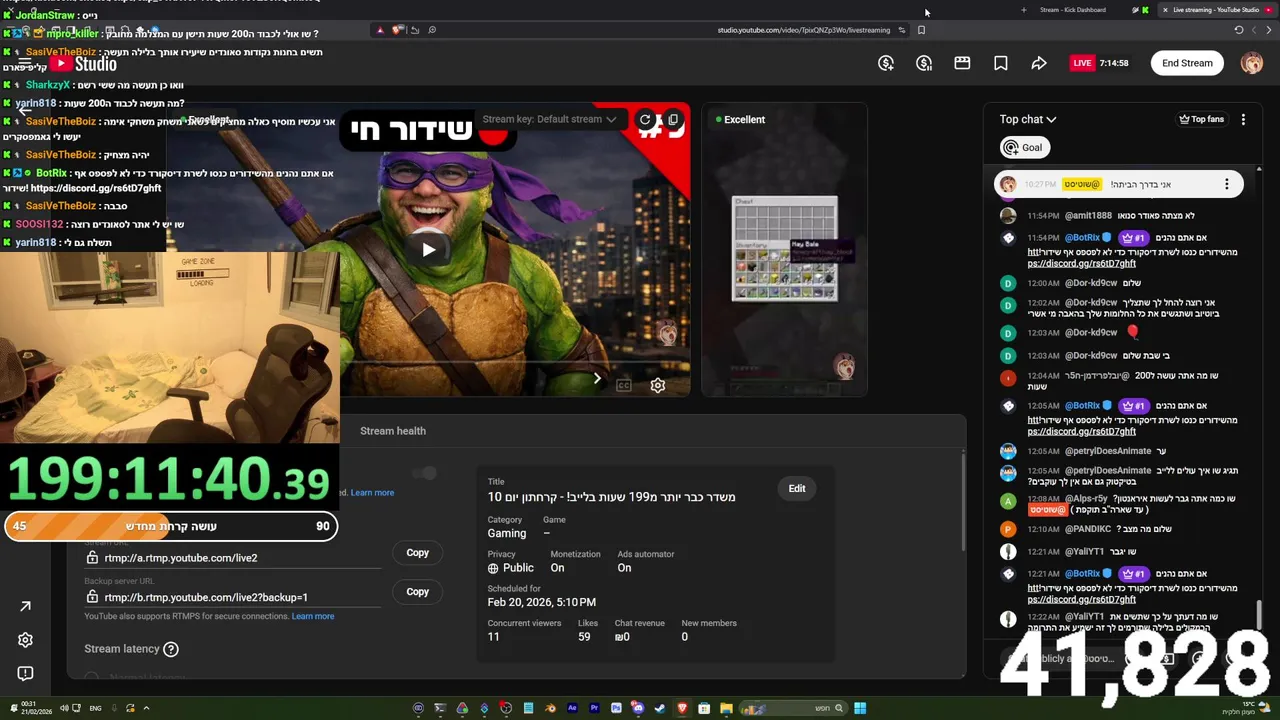This screenshot has width=1280, height=720.
Task: Click the dollar pause ads icon
Action: [924, 63]
